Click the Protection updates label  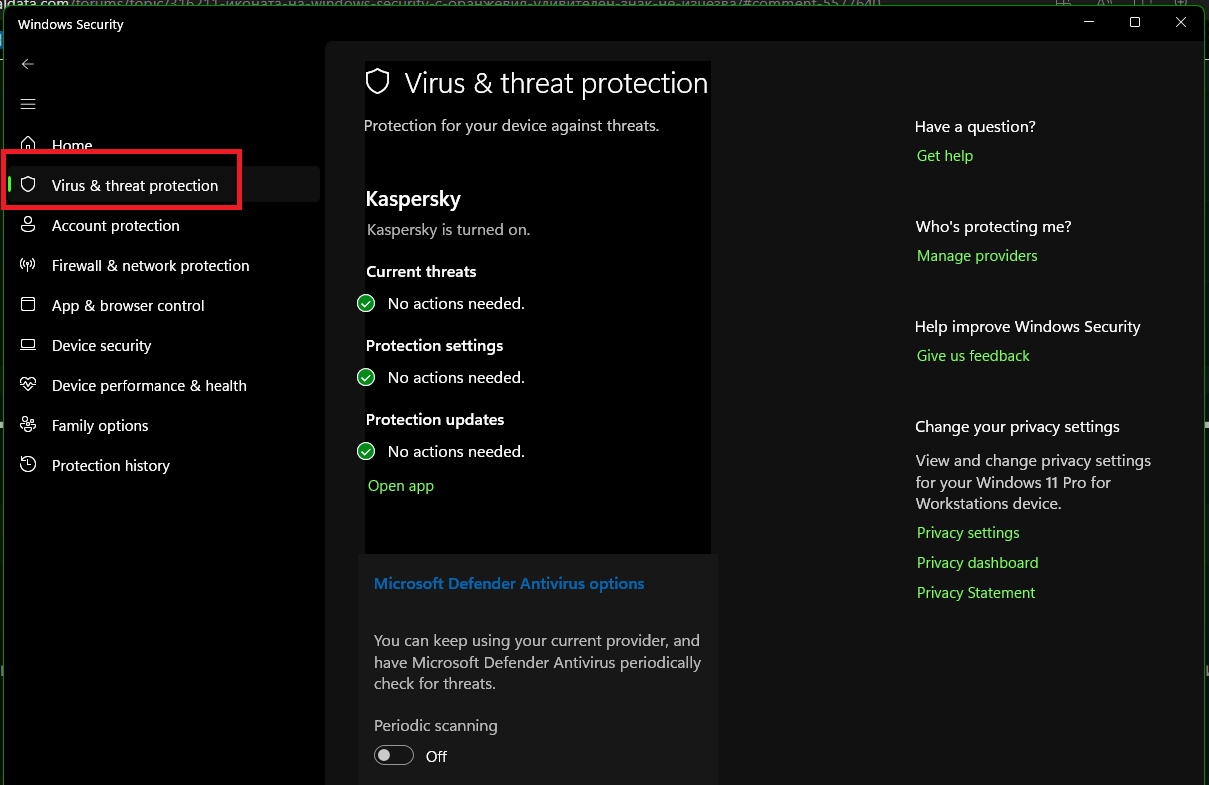click(435, 419)
